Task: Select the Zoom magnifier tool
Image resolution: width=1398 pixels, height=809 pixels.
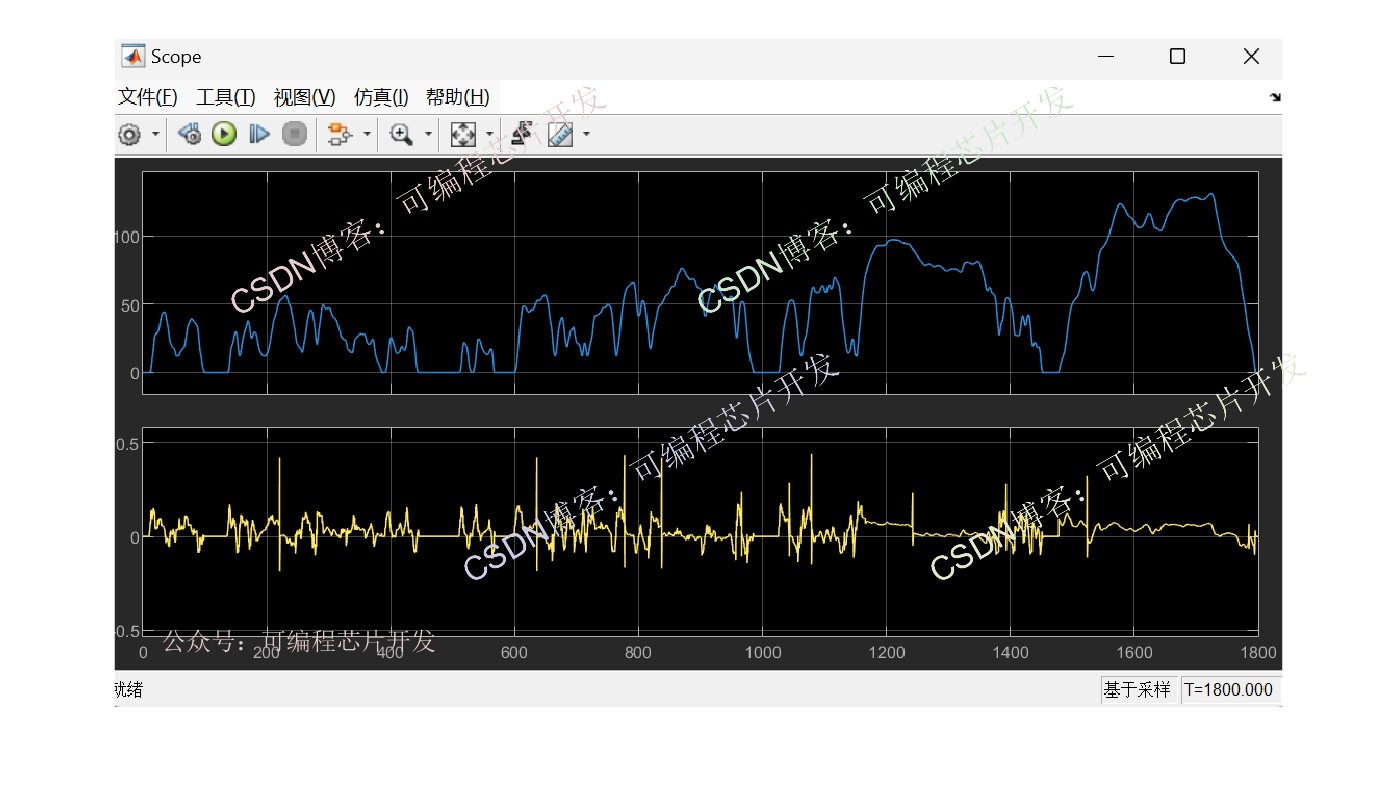Action: tap(402, 134)
